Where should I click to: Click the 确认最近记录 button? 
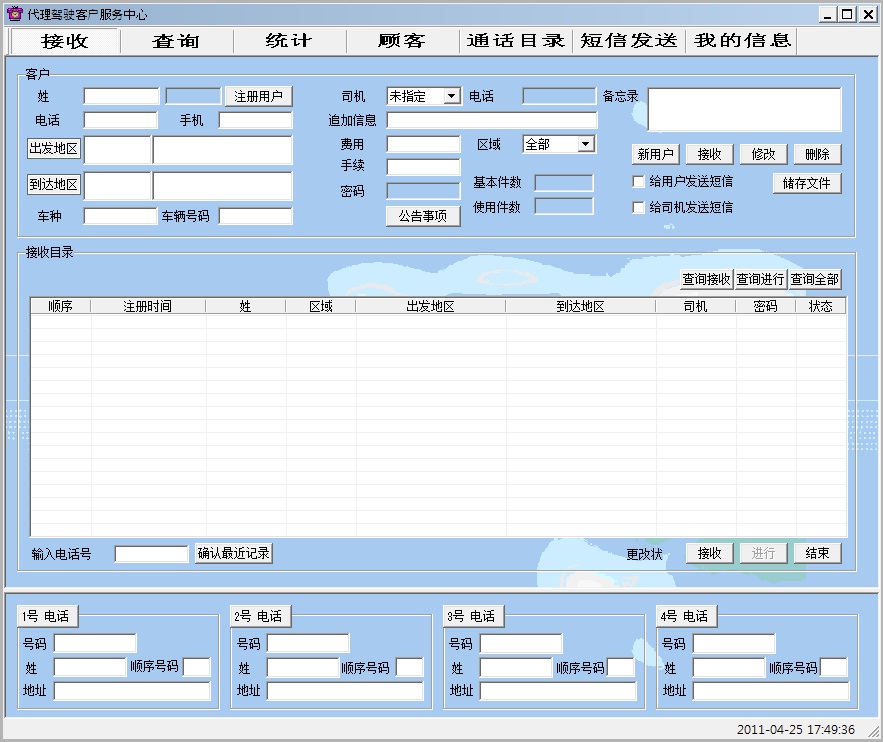[x=234, y=553]
